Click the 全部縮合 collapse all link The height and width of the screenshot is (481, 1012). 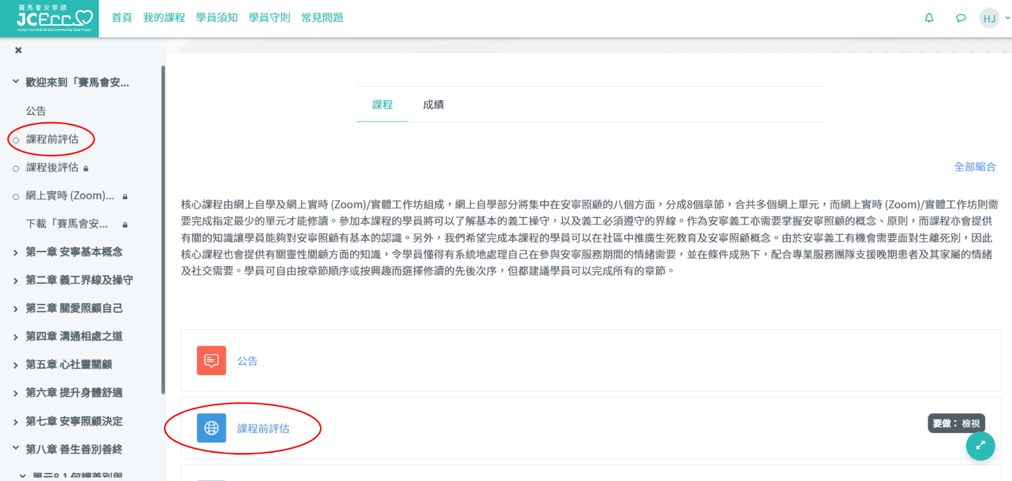pos(974,167)
